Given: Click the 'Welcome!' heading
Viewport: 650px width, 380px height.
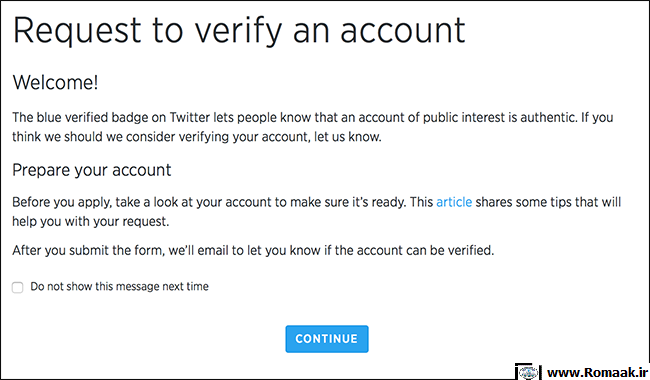Looking at the screenshot, I should [56, 82].
